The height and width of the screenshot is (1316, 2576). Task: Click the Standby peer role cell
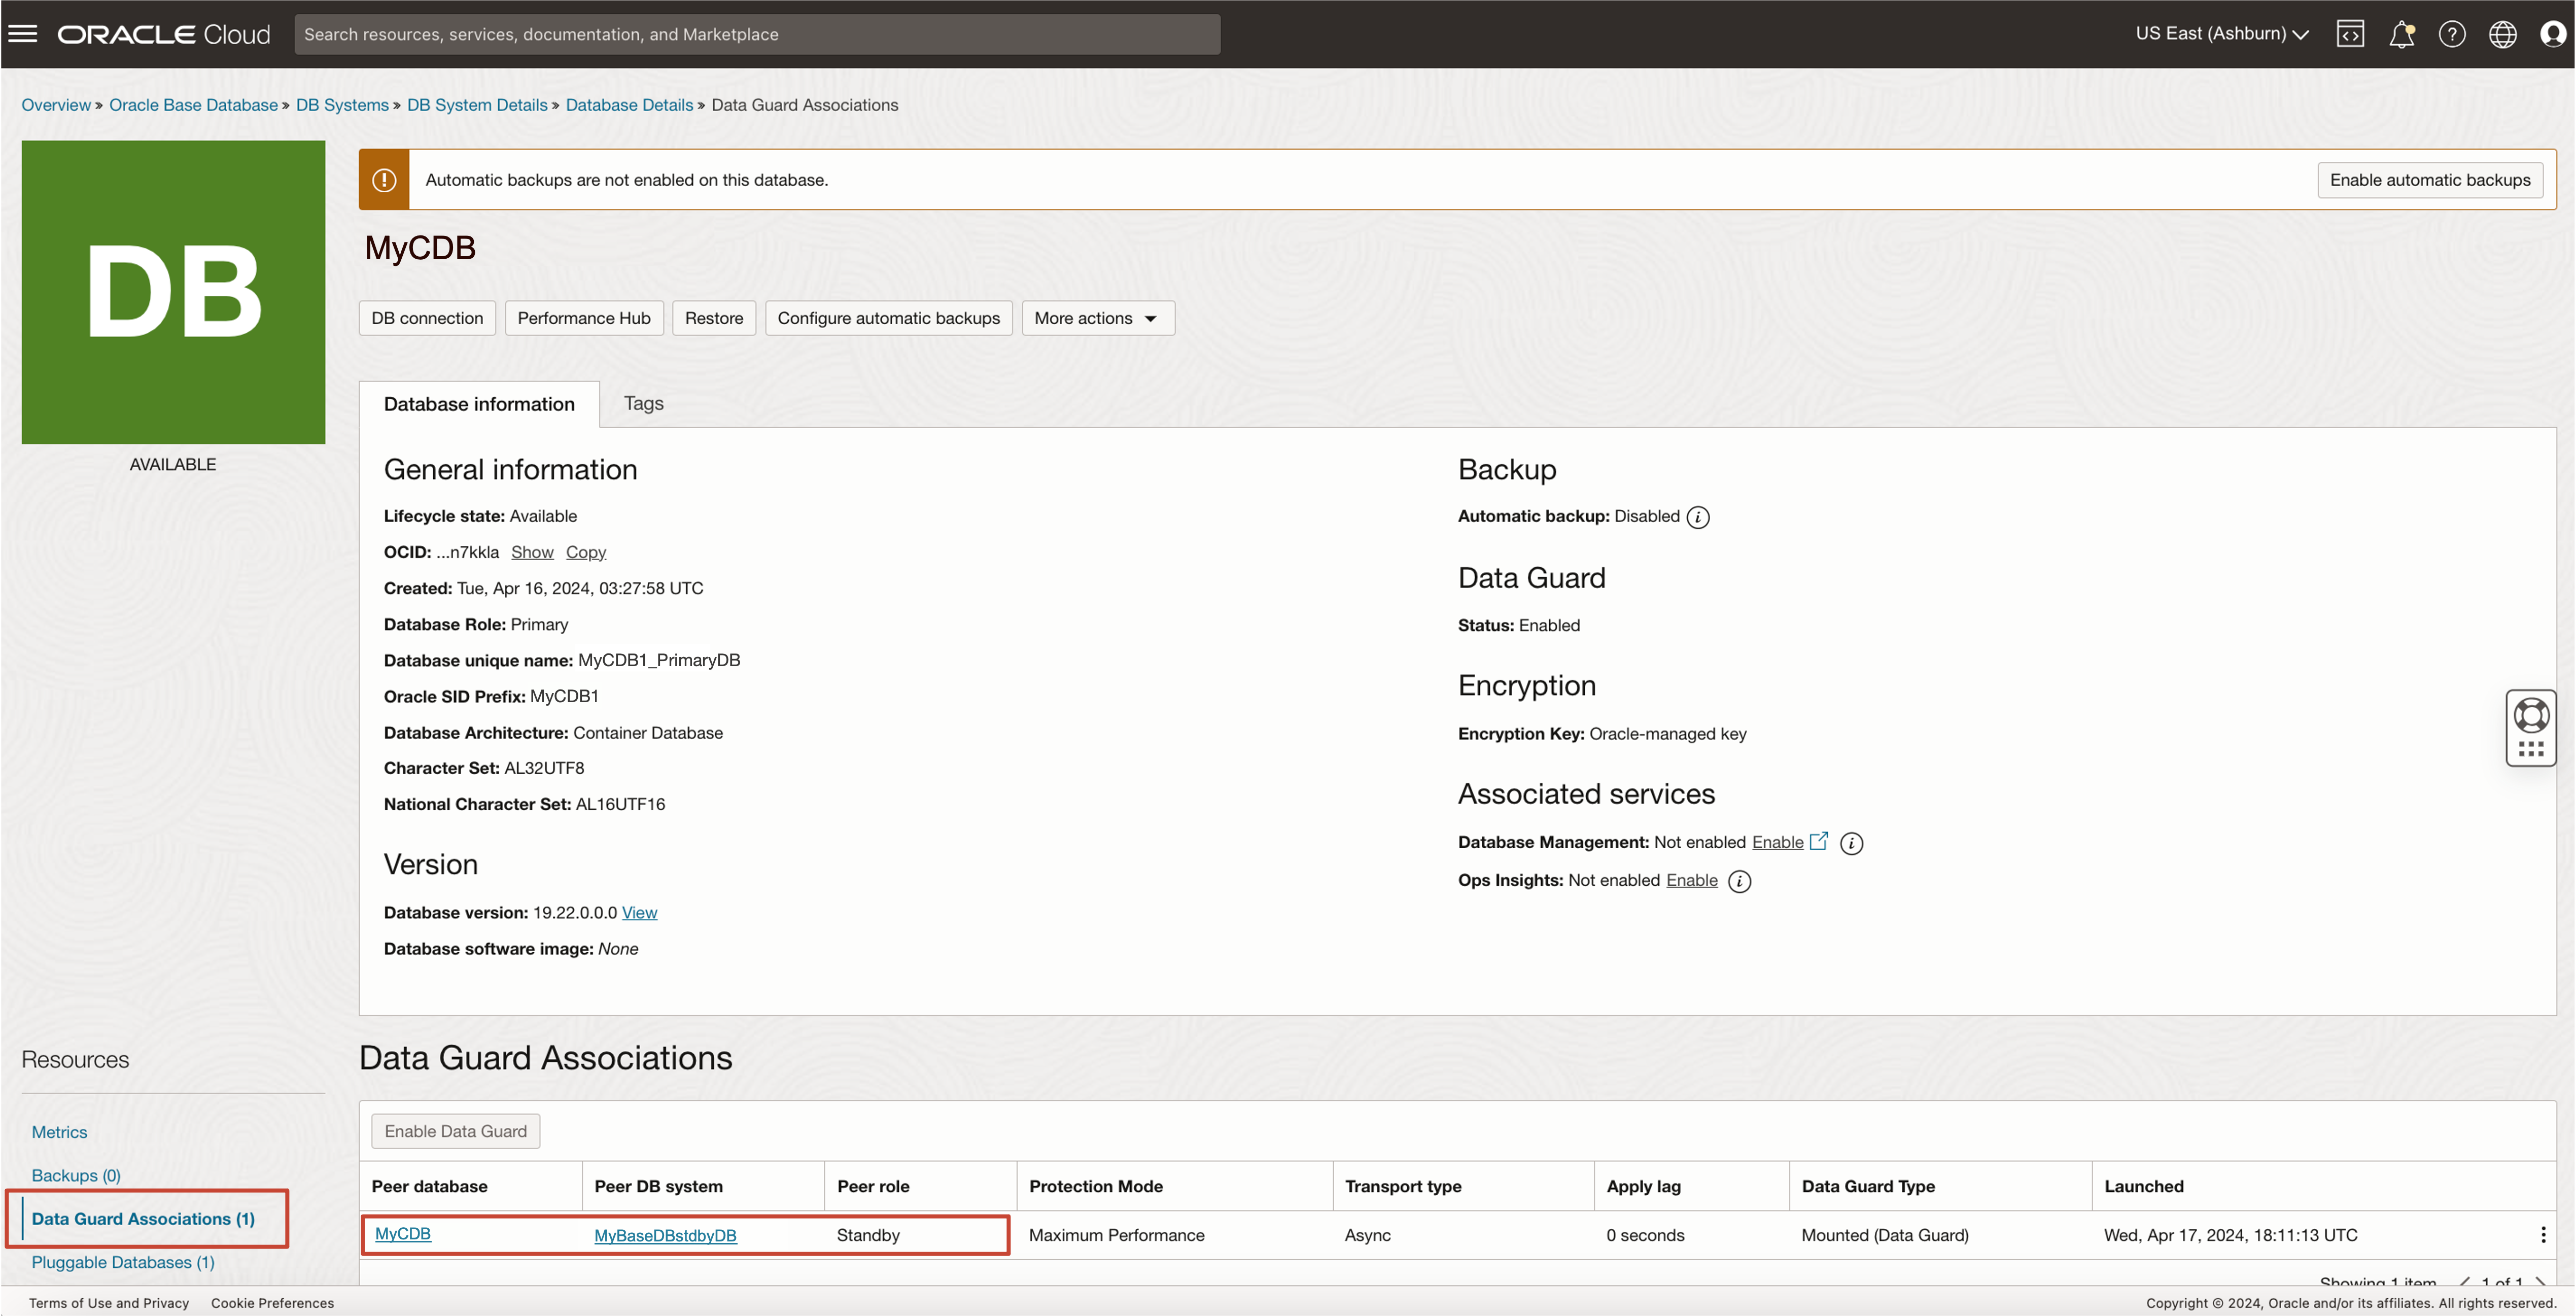click(x=868, y=1235)
